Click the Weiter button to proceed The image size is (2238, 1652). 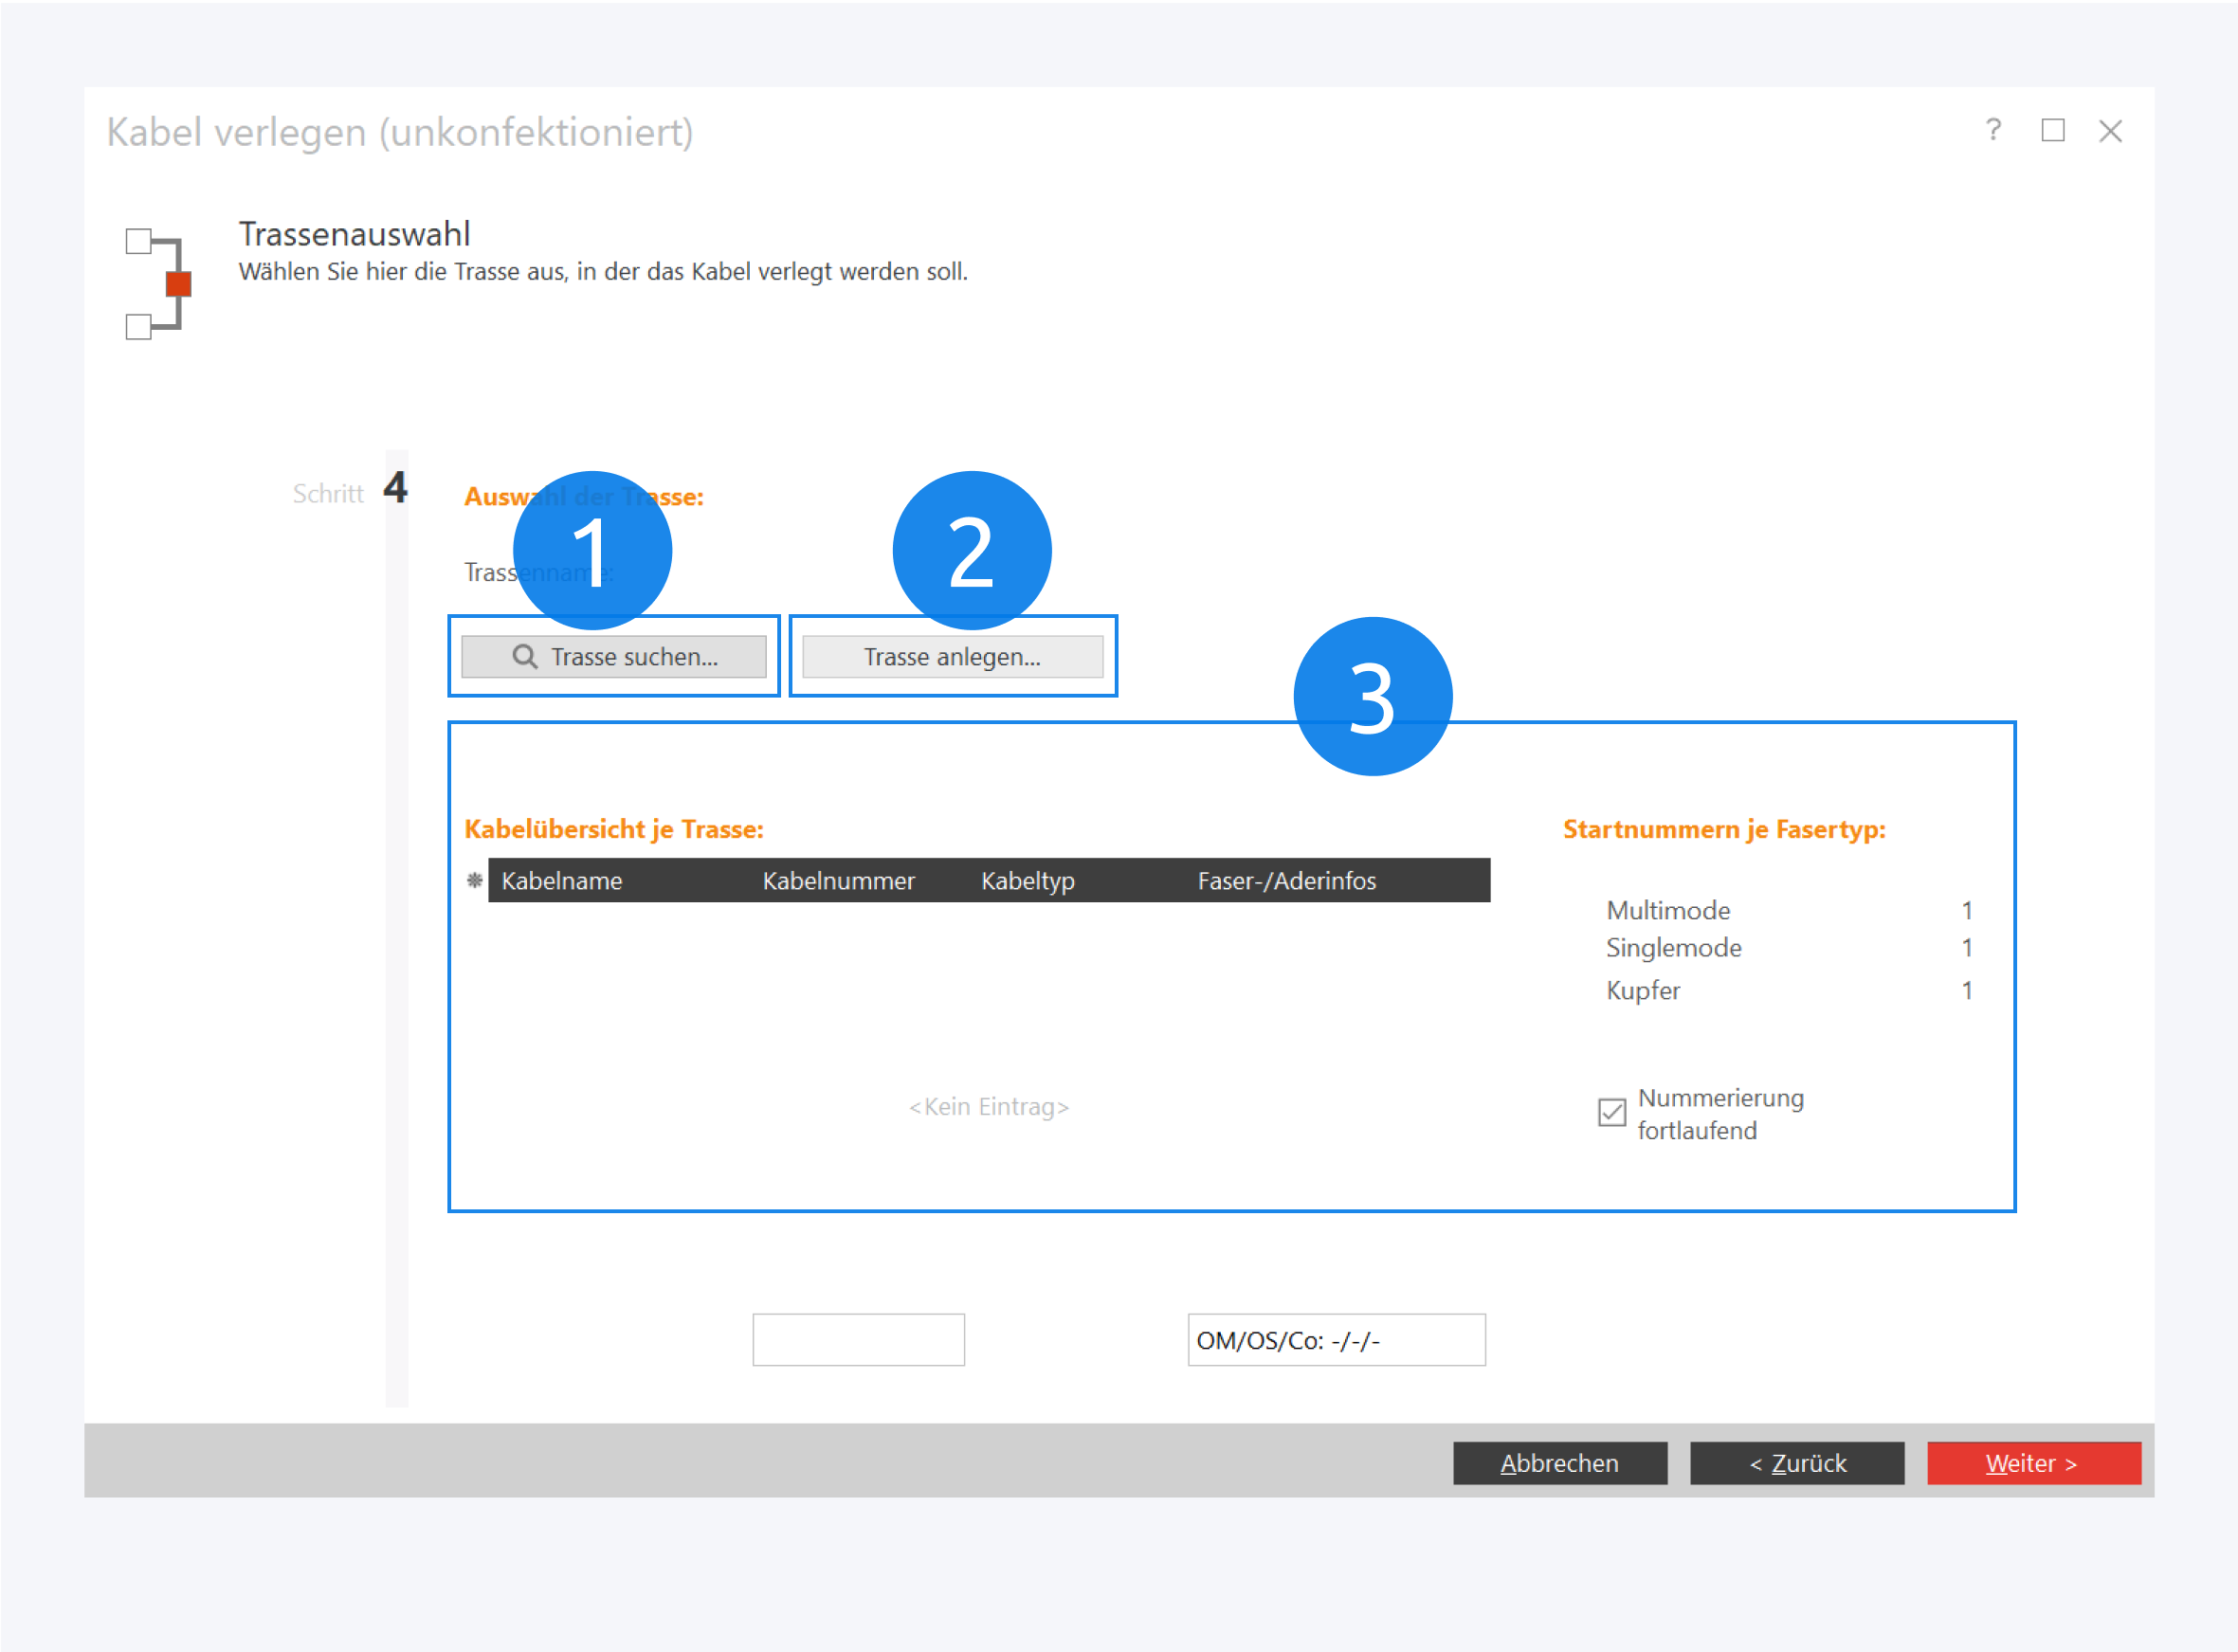[x=2033, y=1463]
